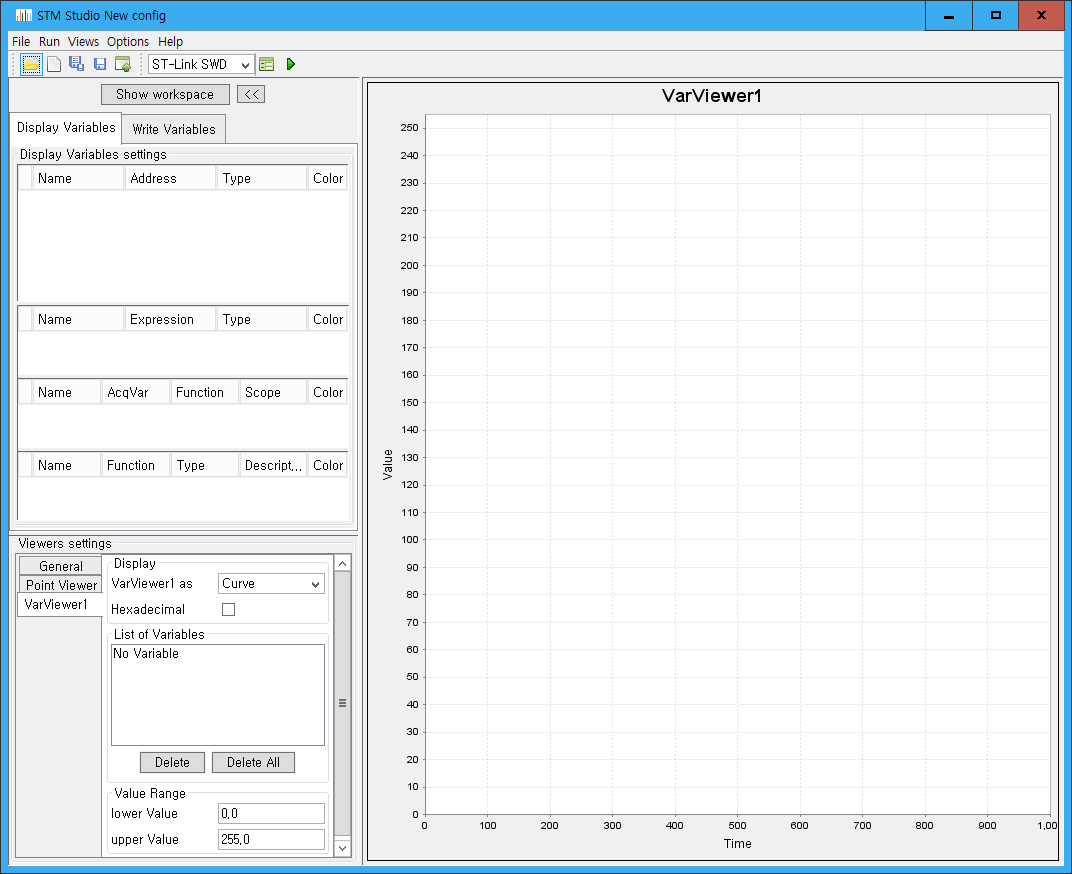Select the Point Viewer settings tab
Screen dimensions: 1072x874
(x=60, y=585)
